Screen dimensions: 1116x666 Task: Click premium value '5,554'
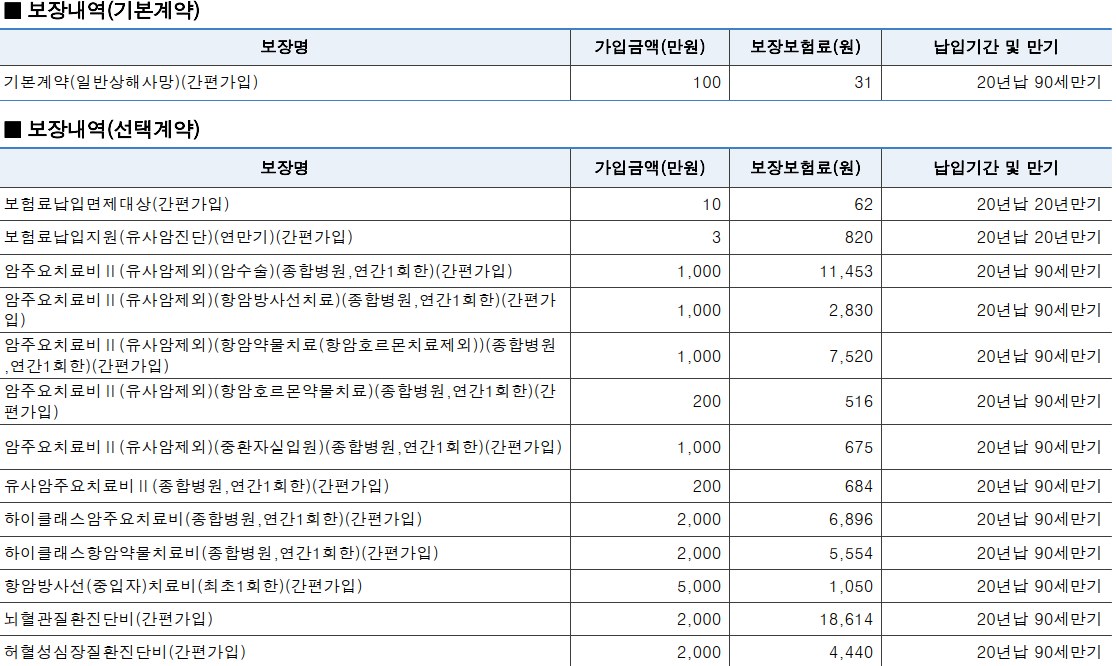point(851,554)
